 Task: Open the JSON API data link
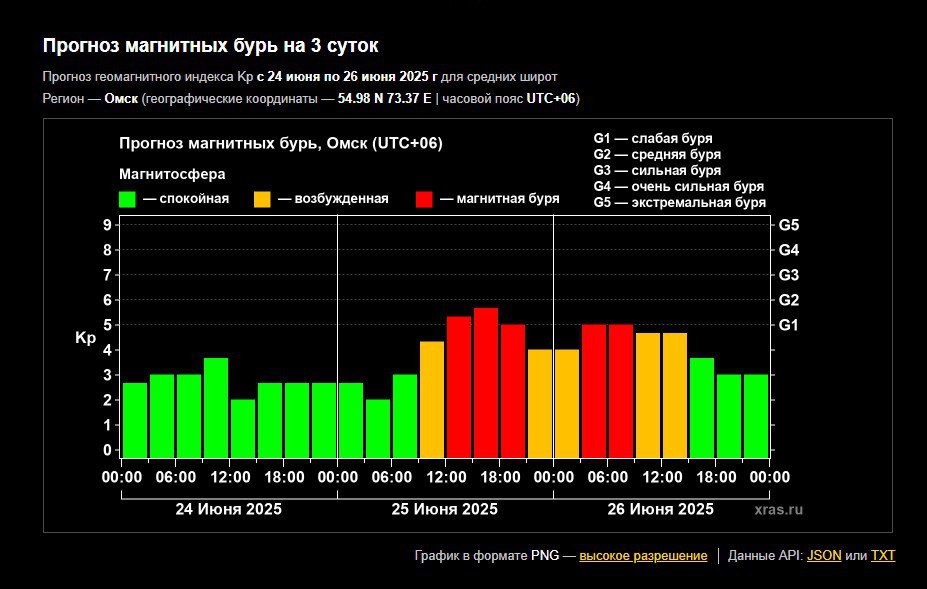824,555
